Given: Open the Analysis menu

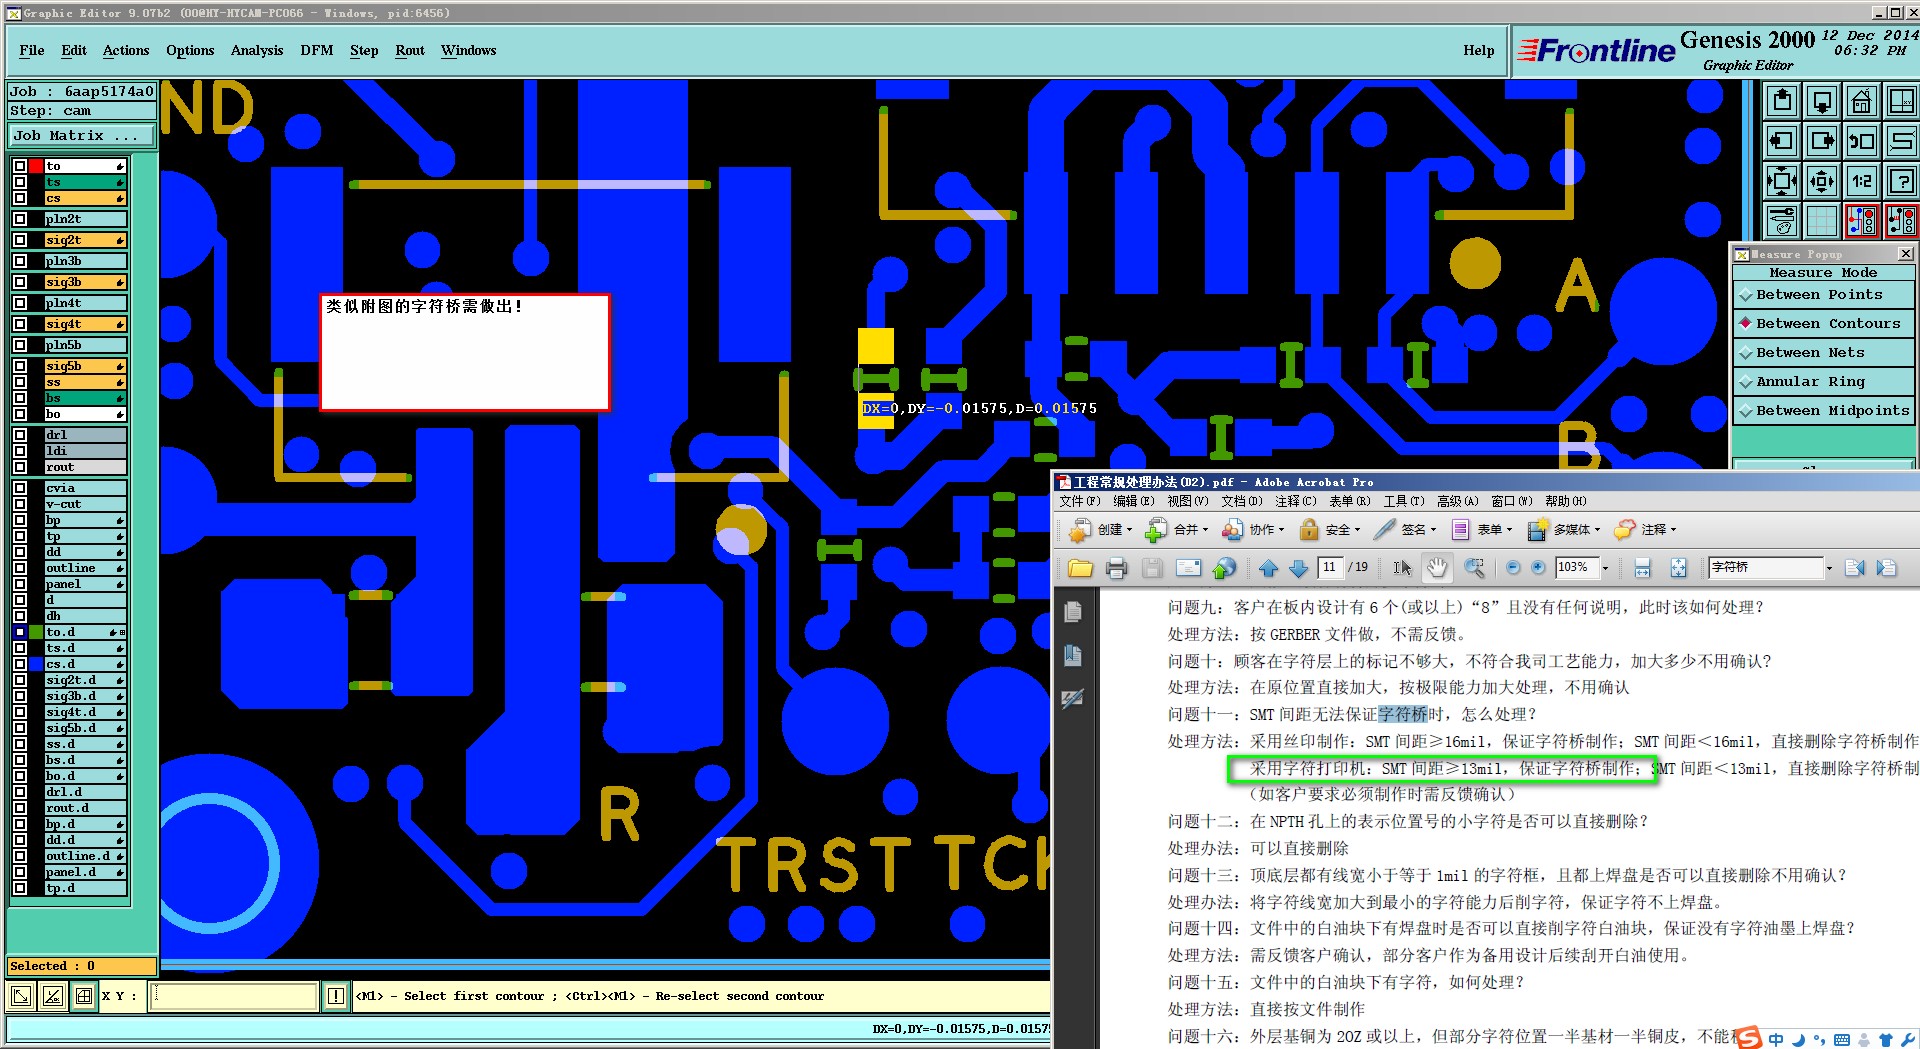Looking at the screenshot, I should 257,50.
